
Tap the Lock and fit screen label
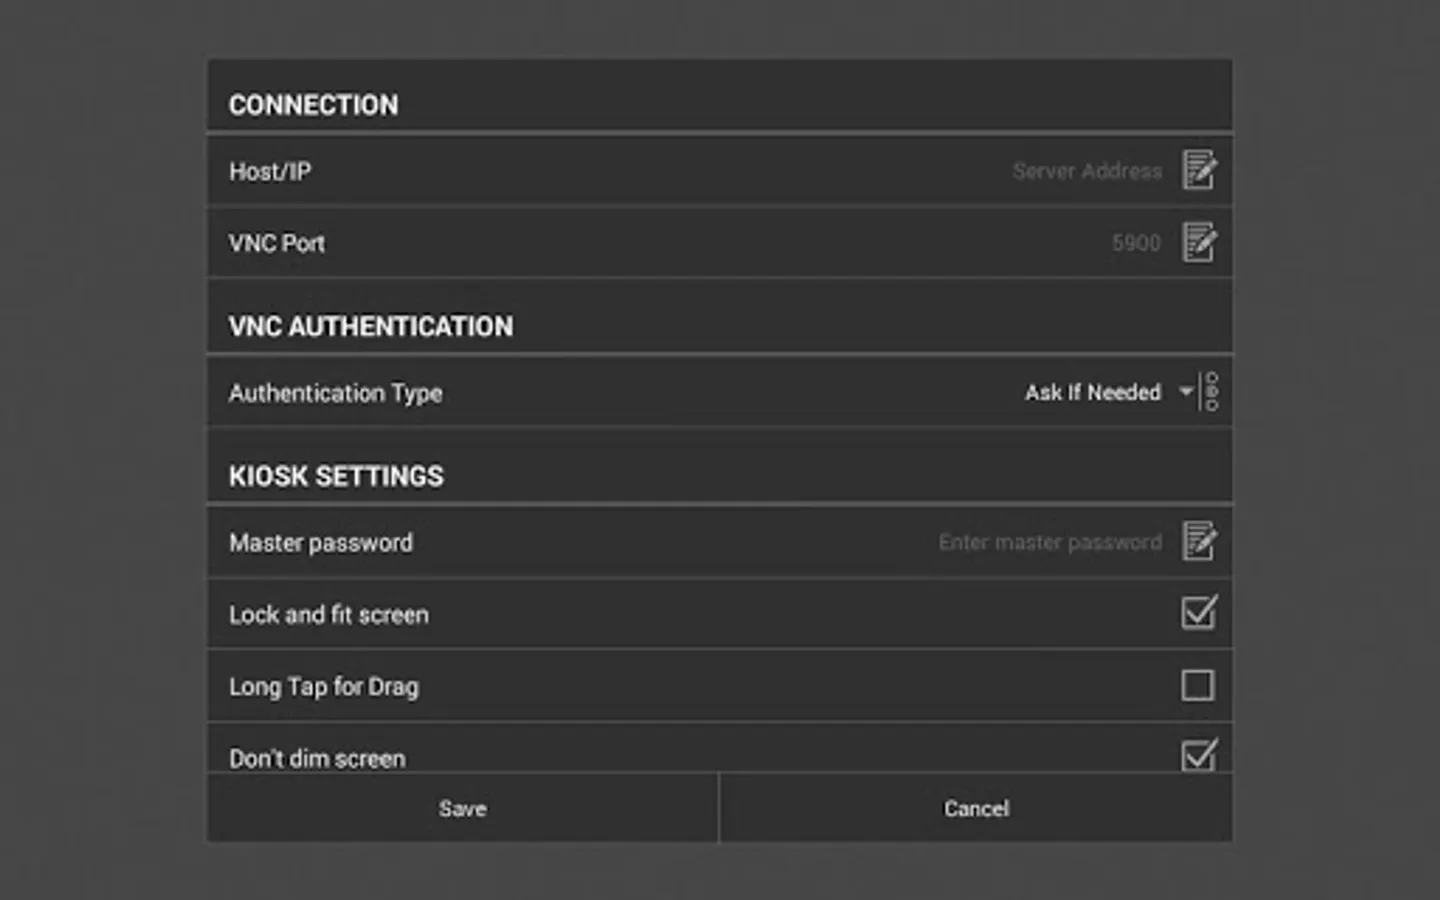(329, 615)
